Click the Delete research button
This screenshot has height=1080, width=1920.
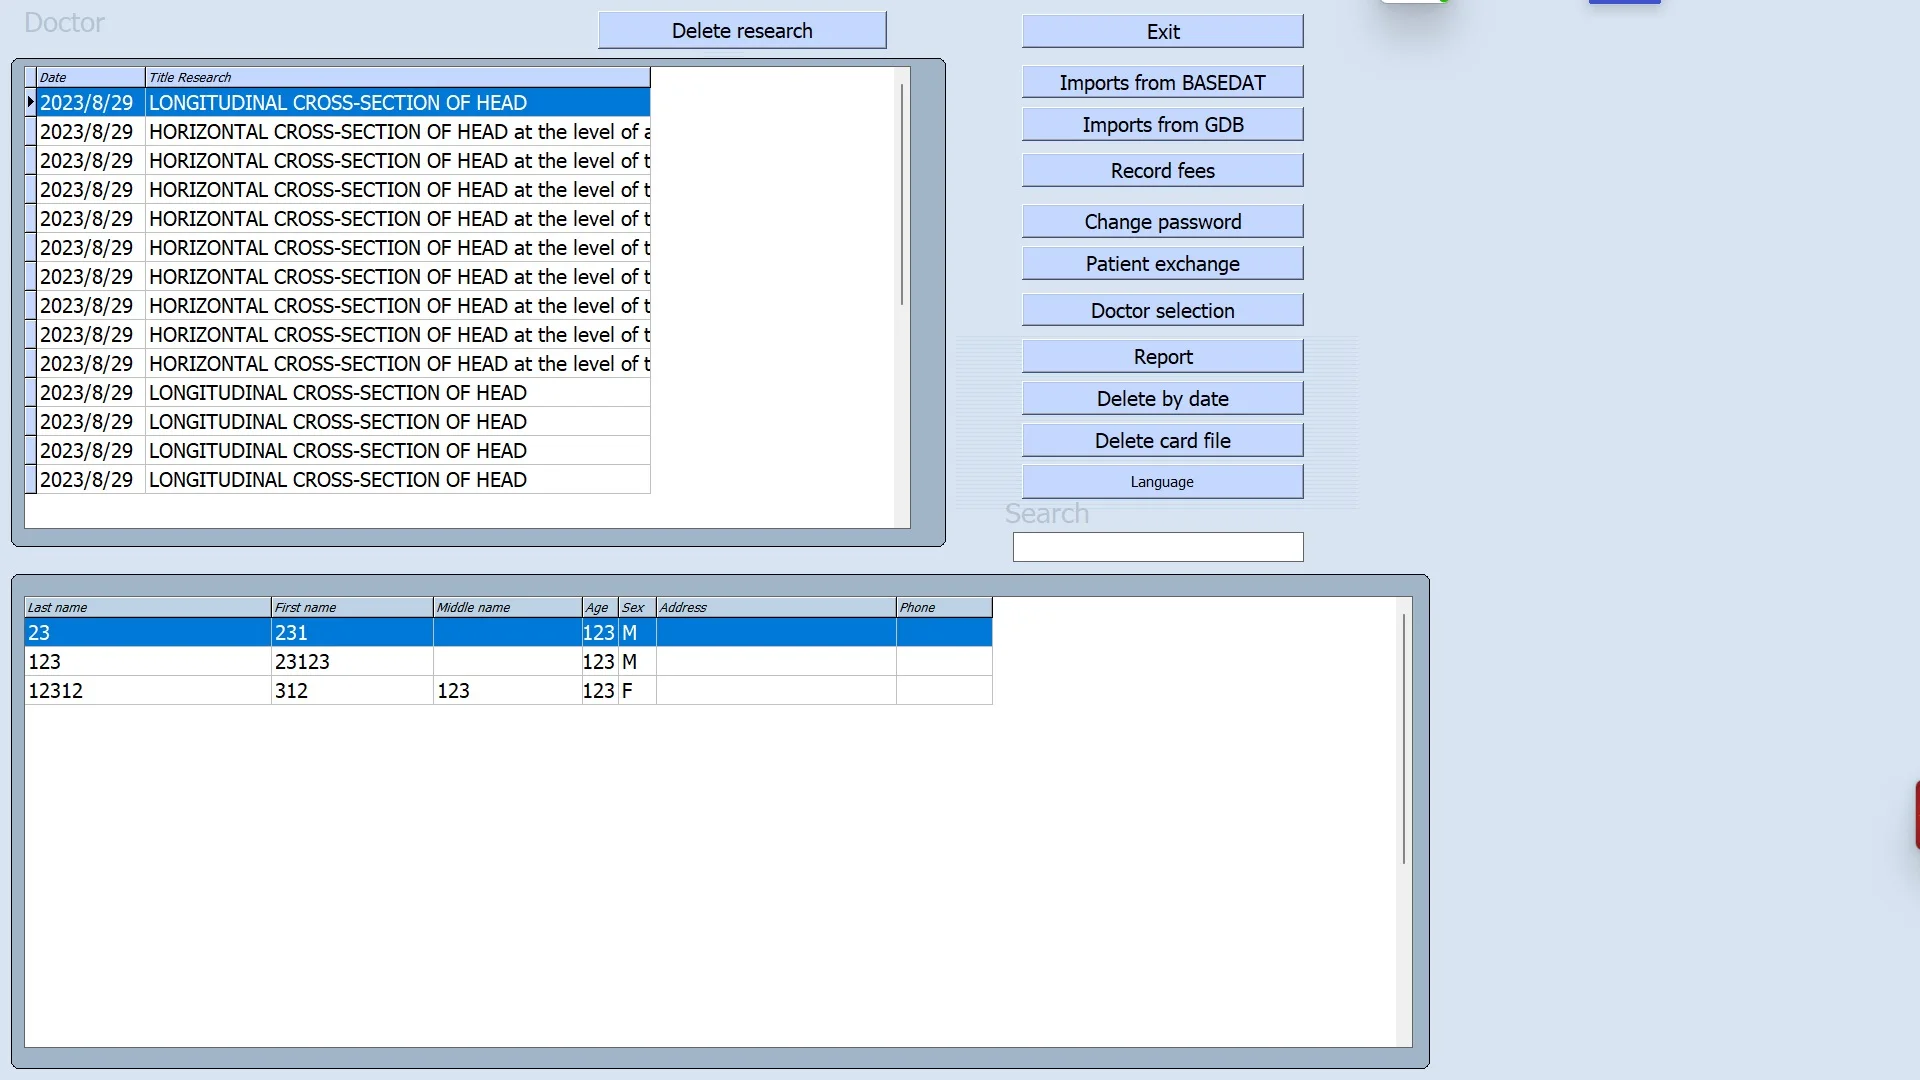[742, 30]
